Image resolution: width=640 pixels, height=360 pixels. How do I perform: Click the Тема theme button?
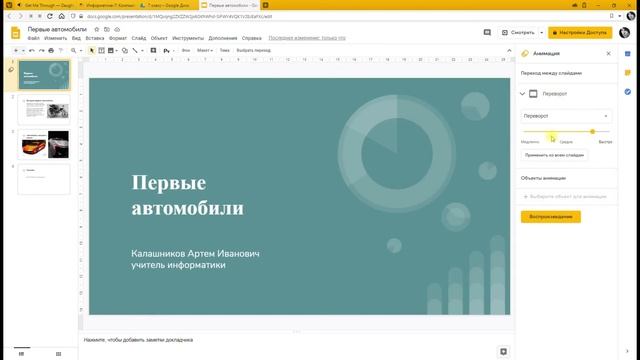click(x=224, y=50)
